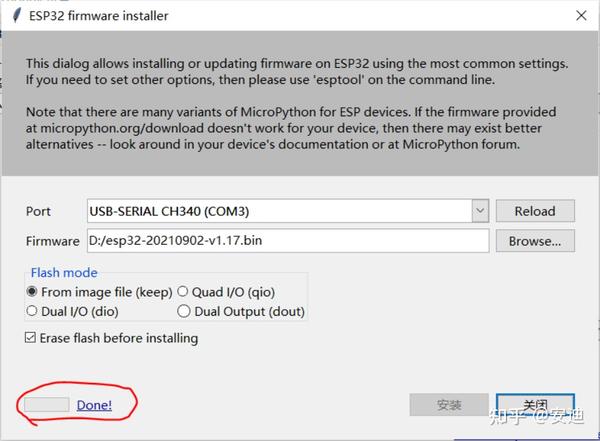Pick Dual Output (dout) flash mode
The height and width of the screenshot is (441, 600).
(x=183, y=311)
